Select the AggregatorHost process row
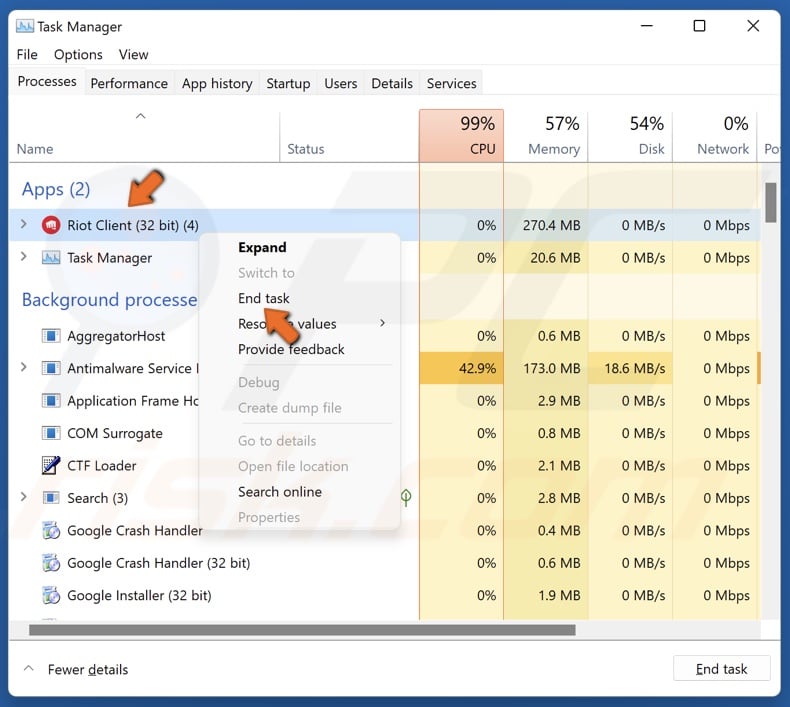The image size is (790, 707). pos(384,336)
